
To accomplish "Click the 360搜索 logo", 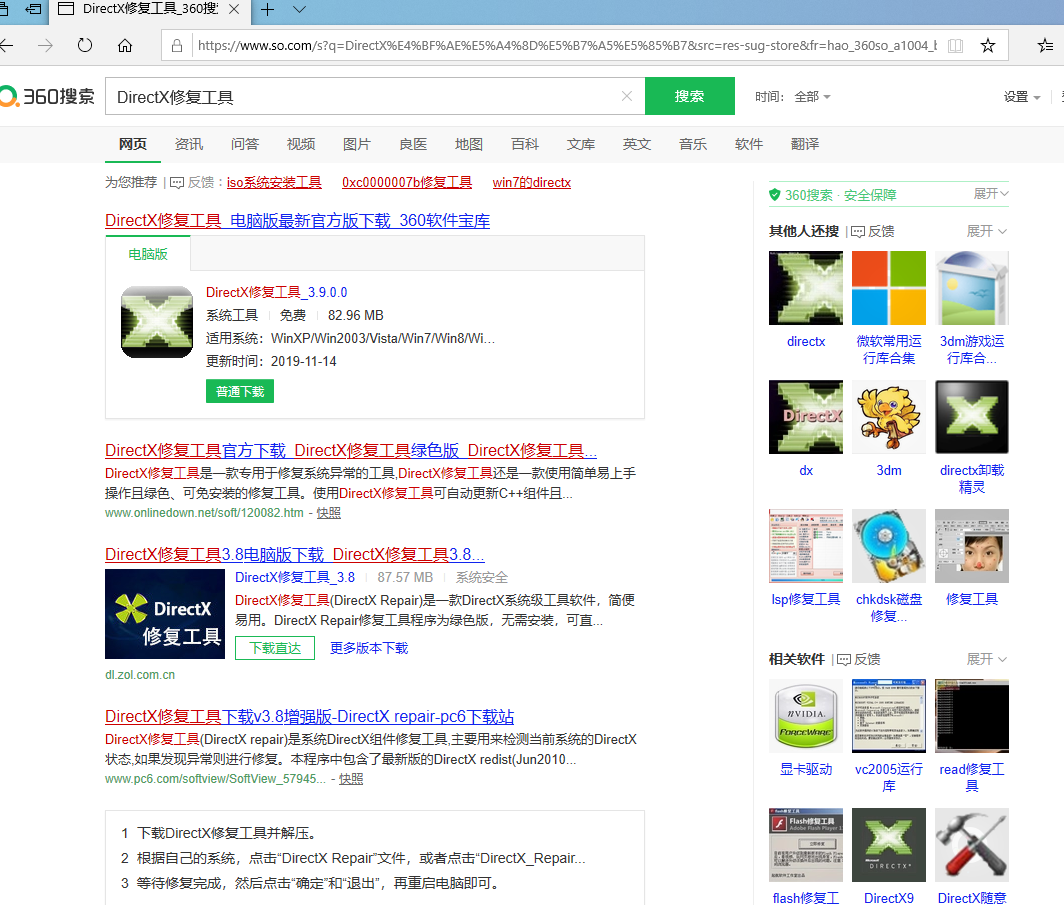I will click(48, 97).
